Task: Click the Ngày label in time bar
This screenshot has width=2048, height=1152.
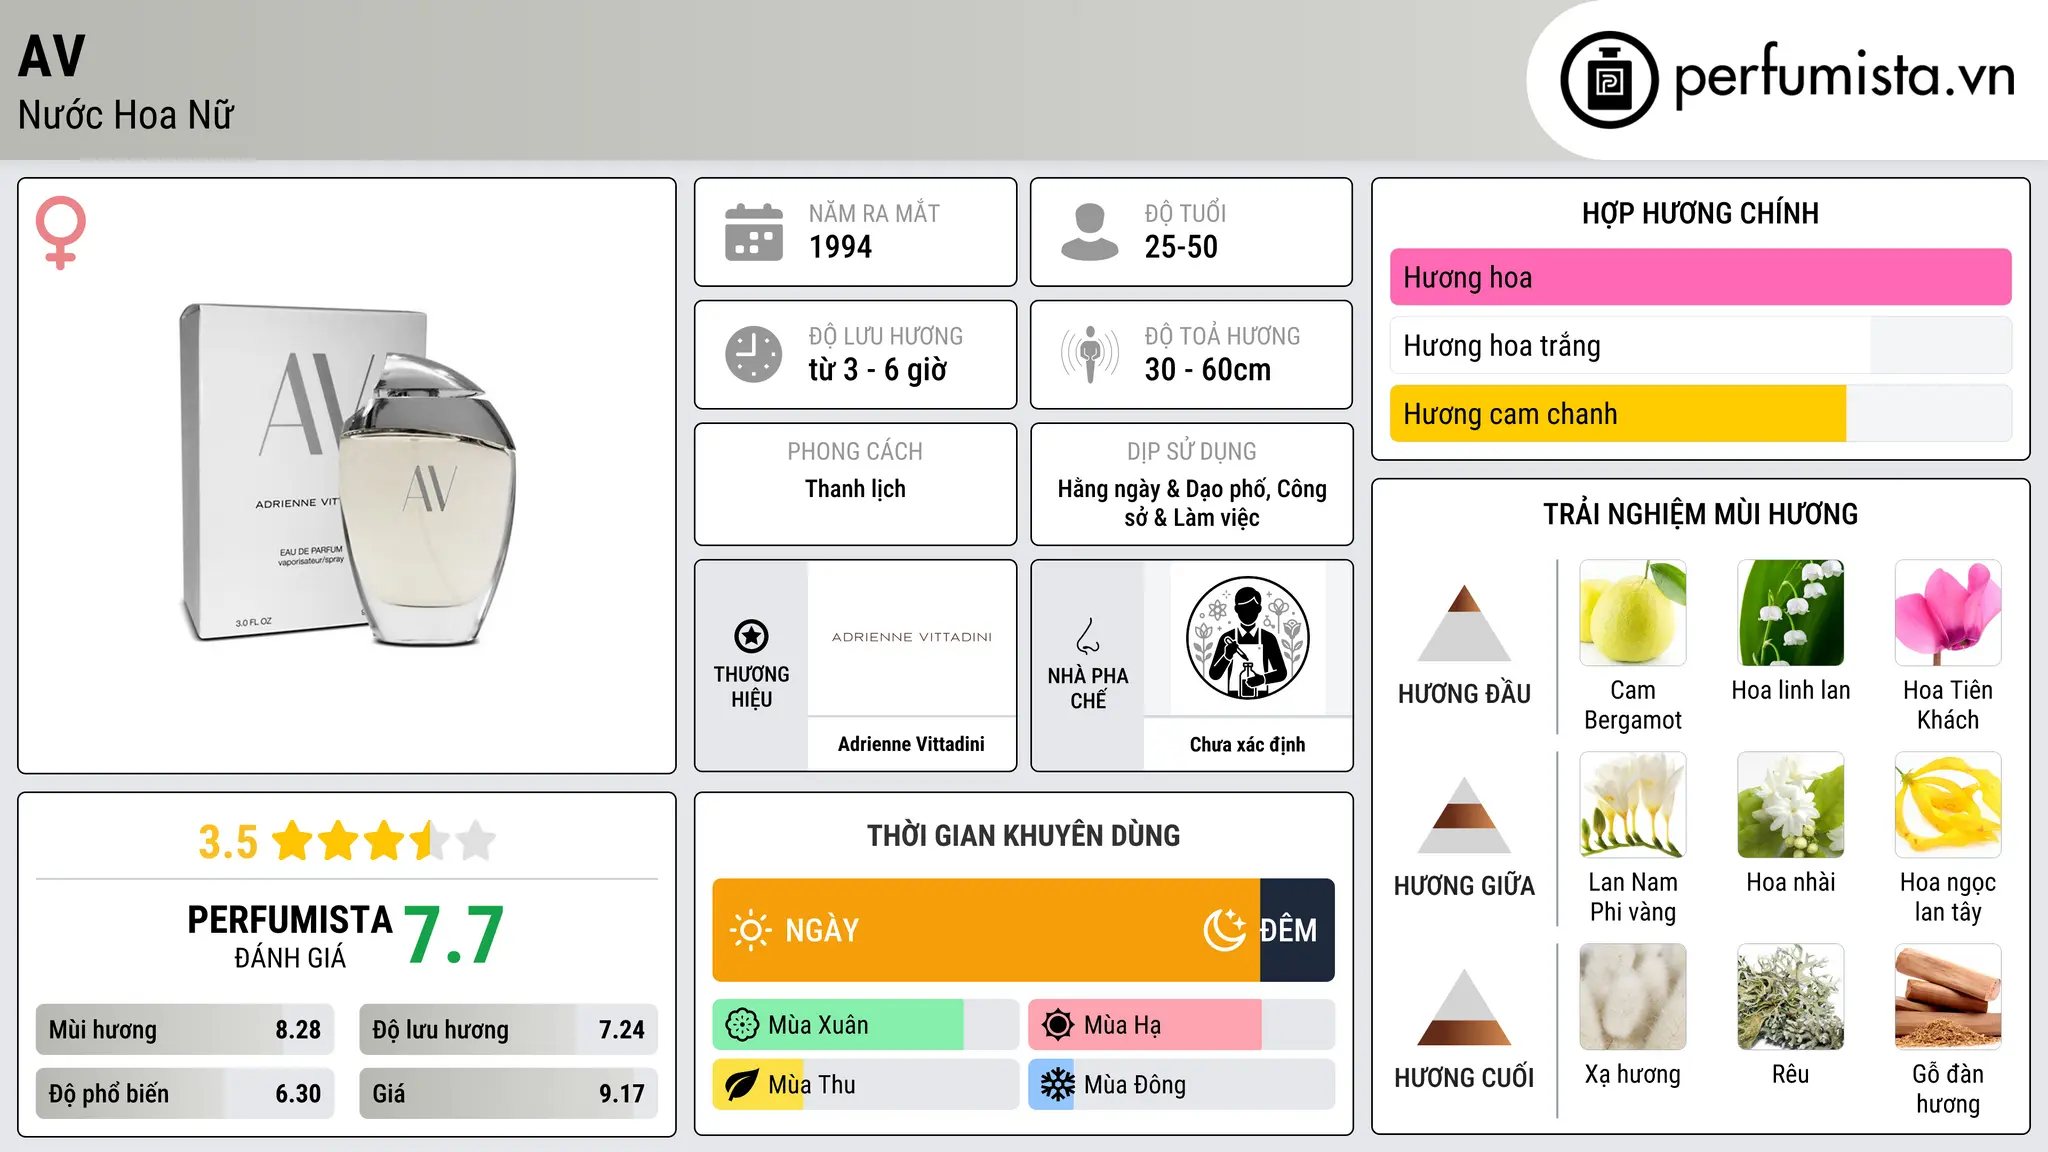Action: [822, 930]
